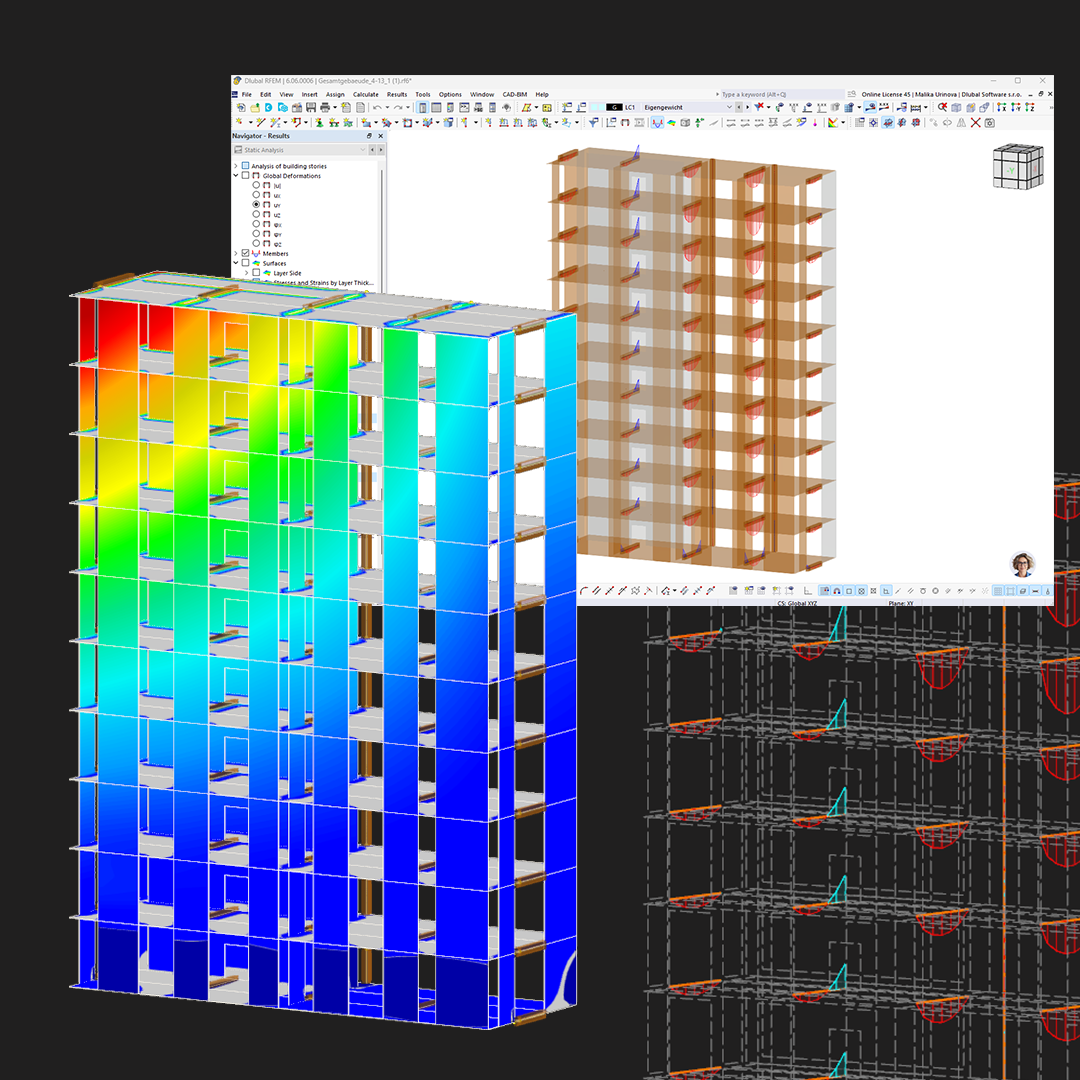Click the Global XYZ coordinate system icon in status bar
Viewport: 1080px width, 1080px height.
(x=798, y=602)
